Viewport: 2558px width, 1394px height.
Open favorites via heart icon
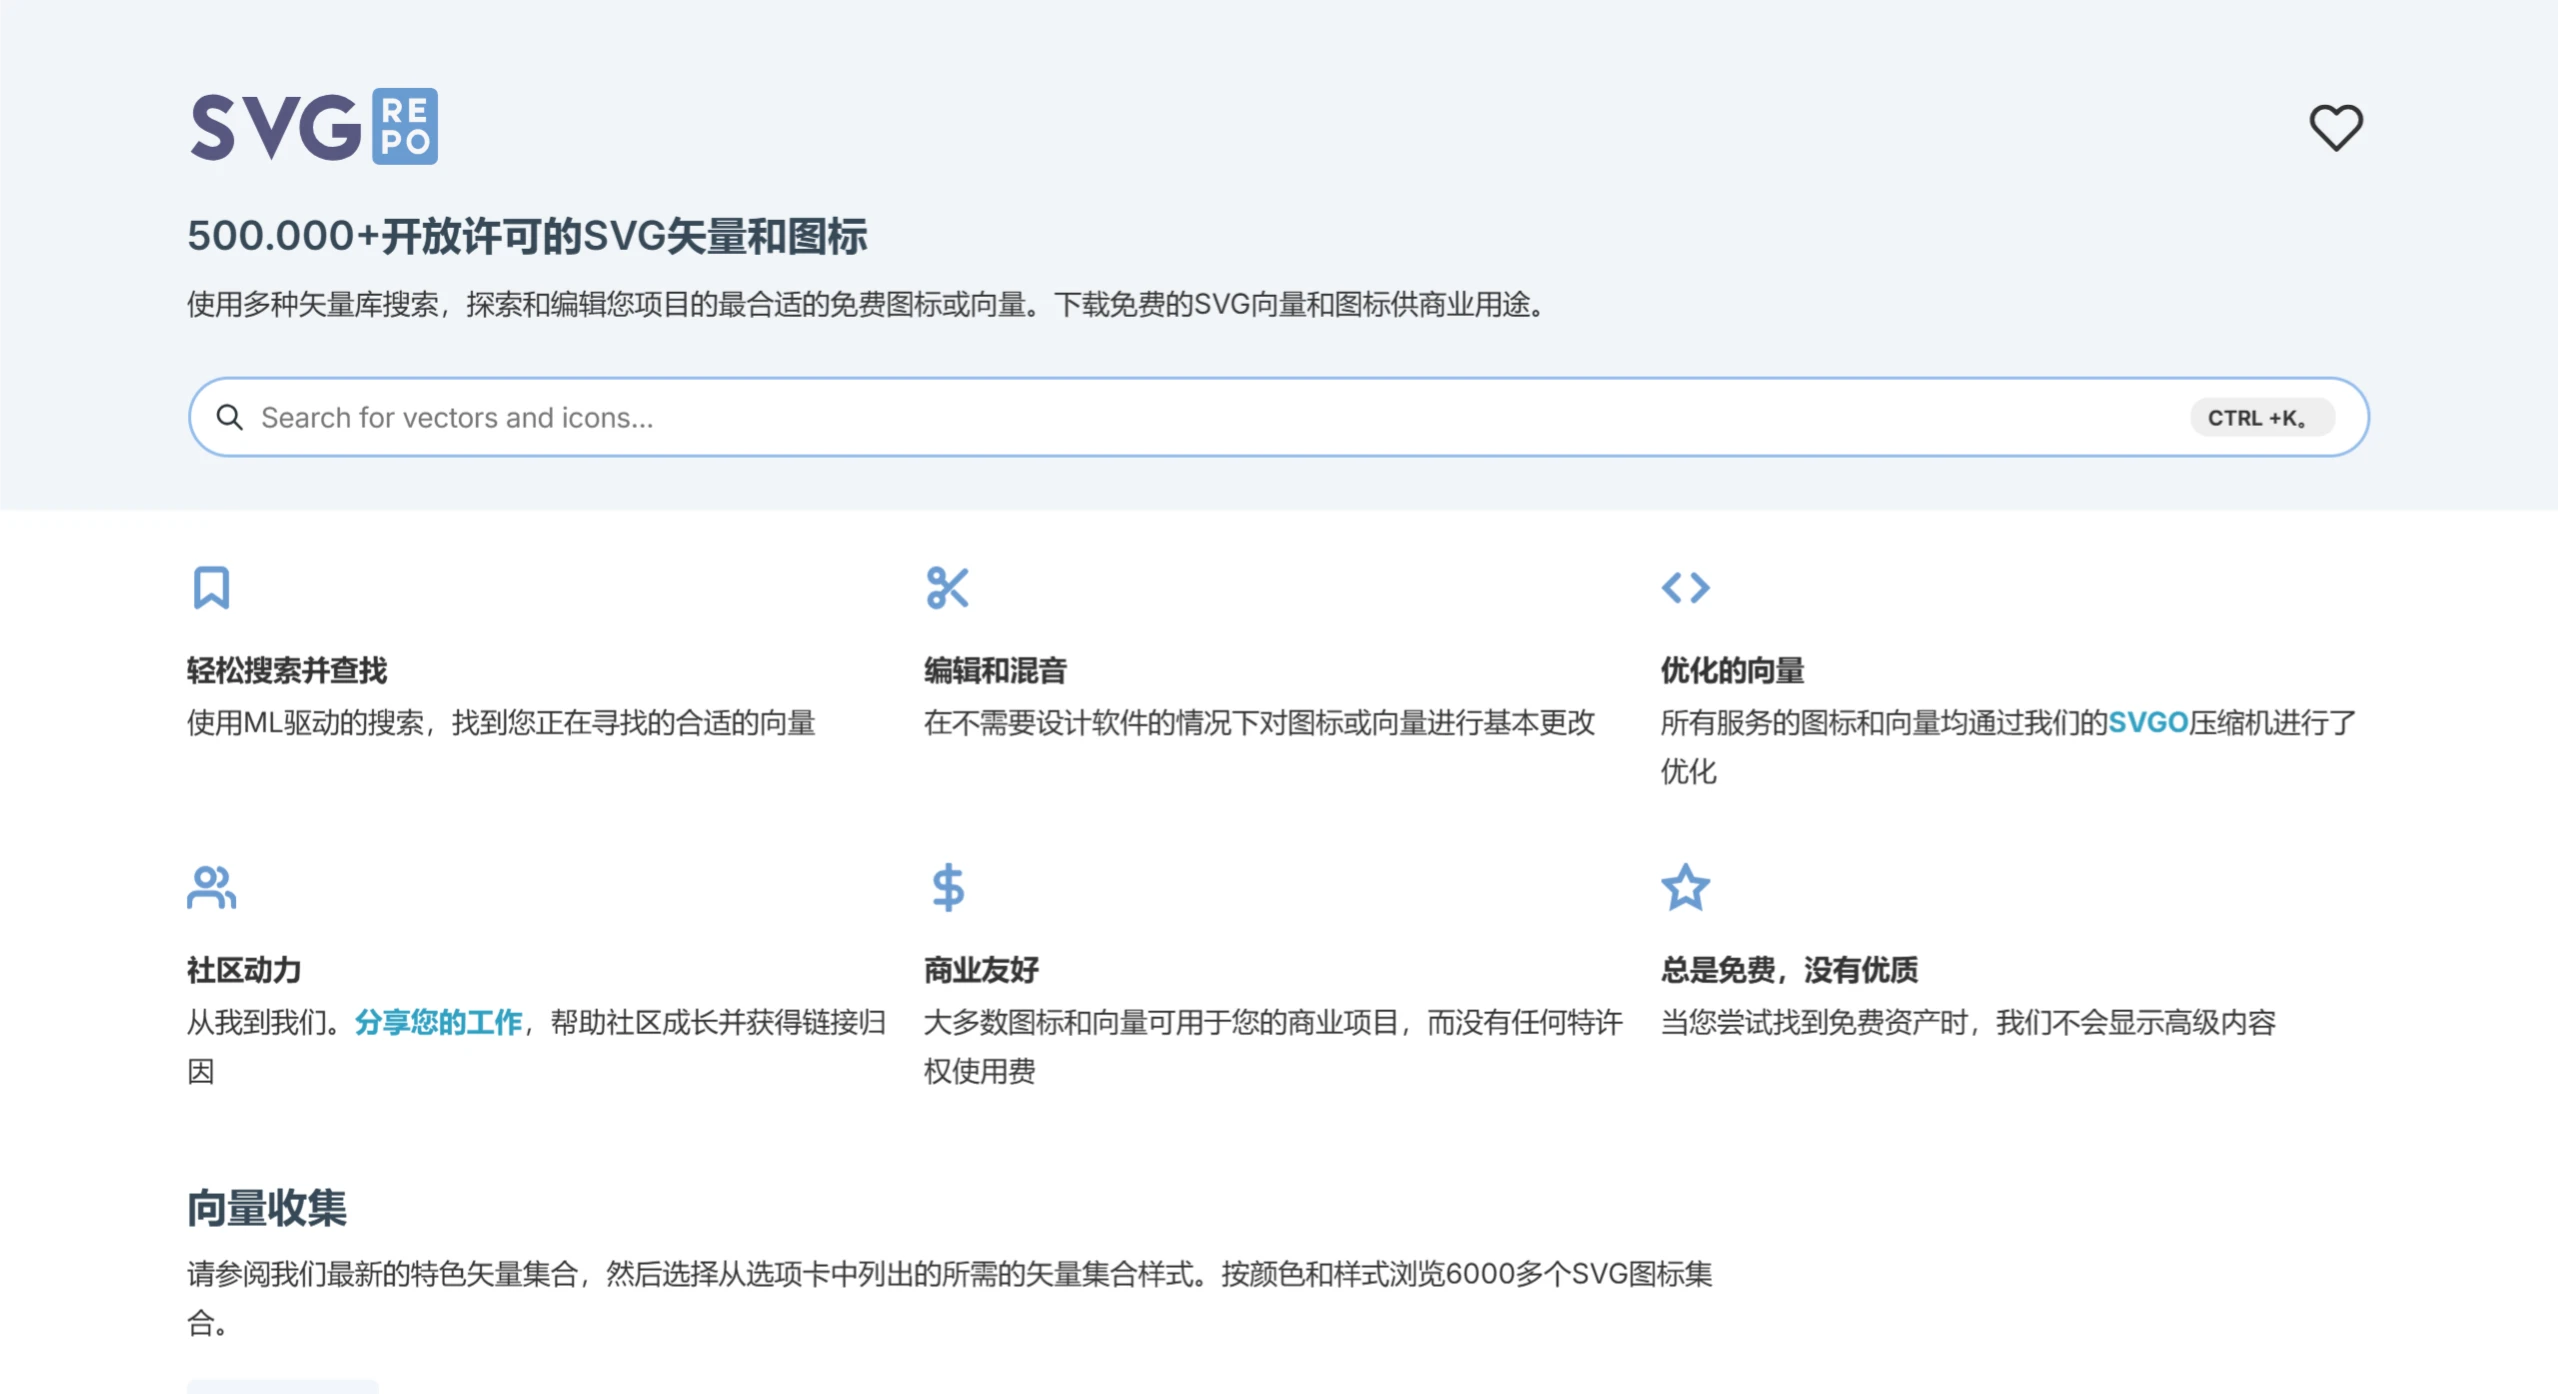2335,128
